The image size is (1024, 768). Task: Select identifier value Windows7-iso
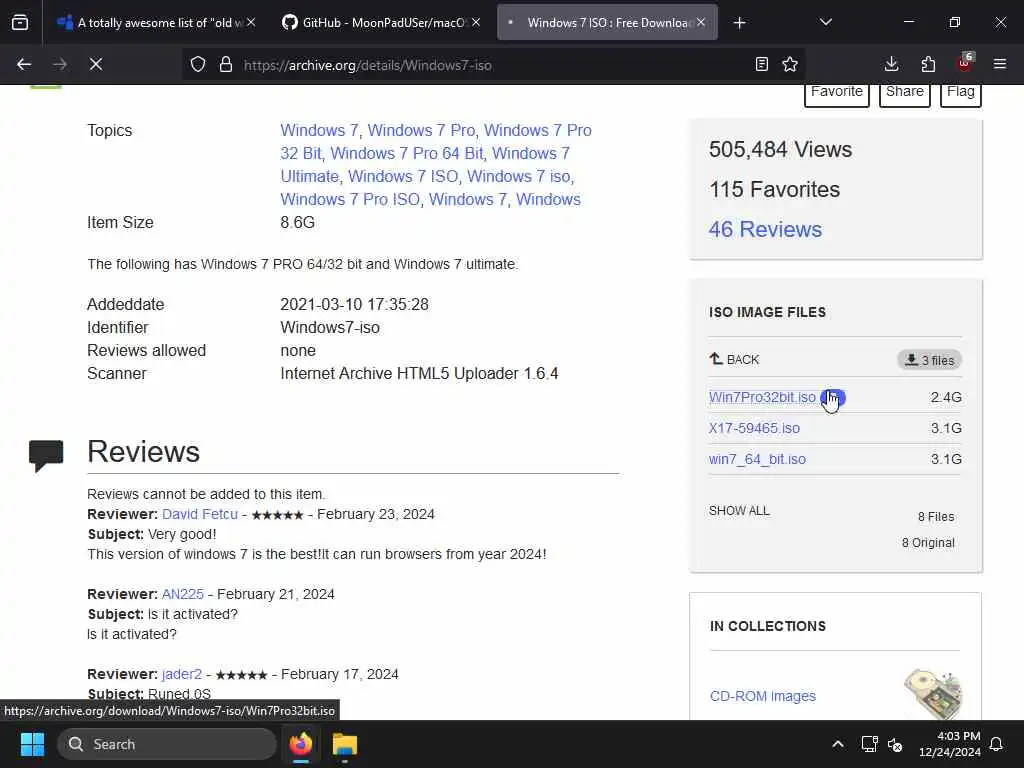(x=330, y=328)
